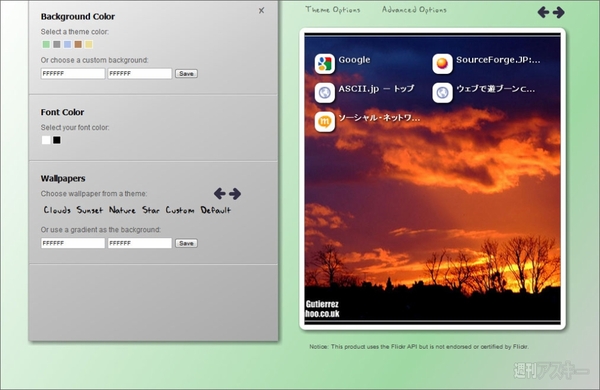
Task: Open the Google bookmark icon
Action: (324, 64)
